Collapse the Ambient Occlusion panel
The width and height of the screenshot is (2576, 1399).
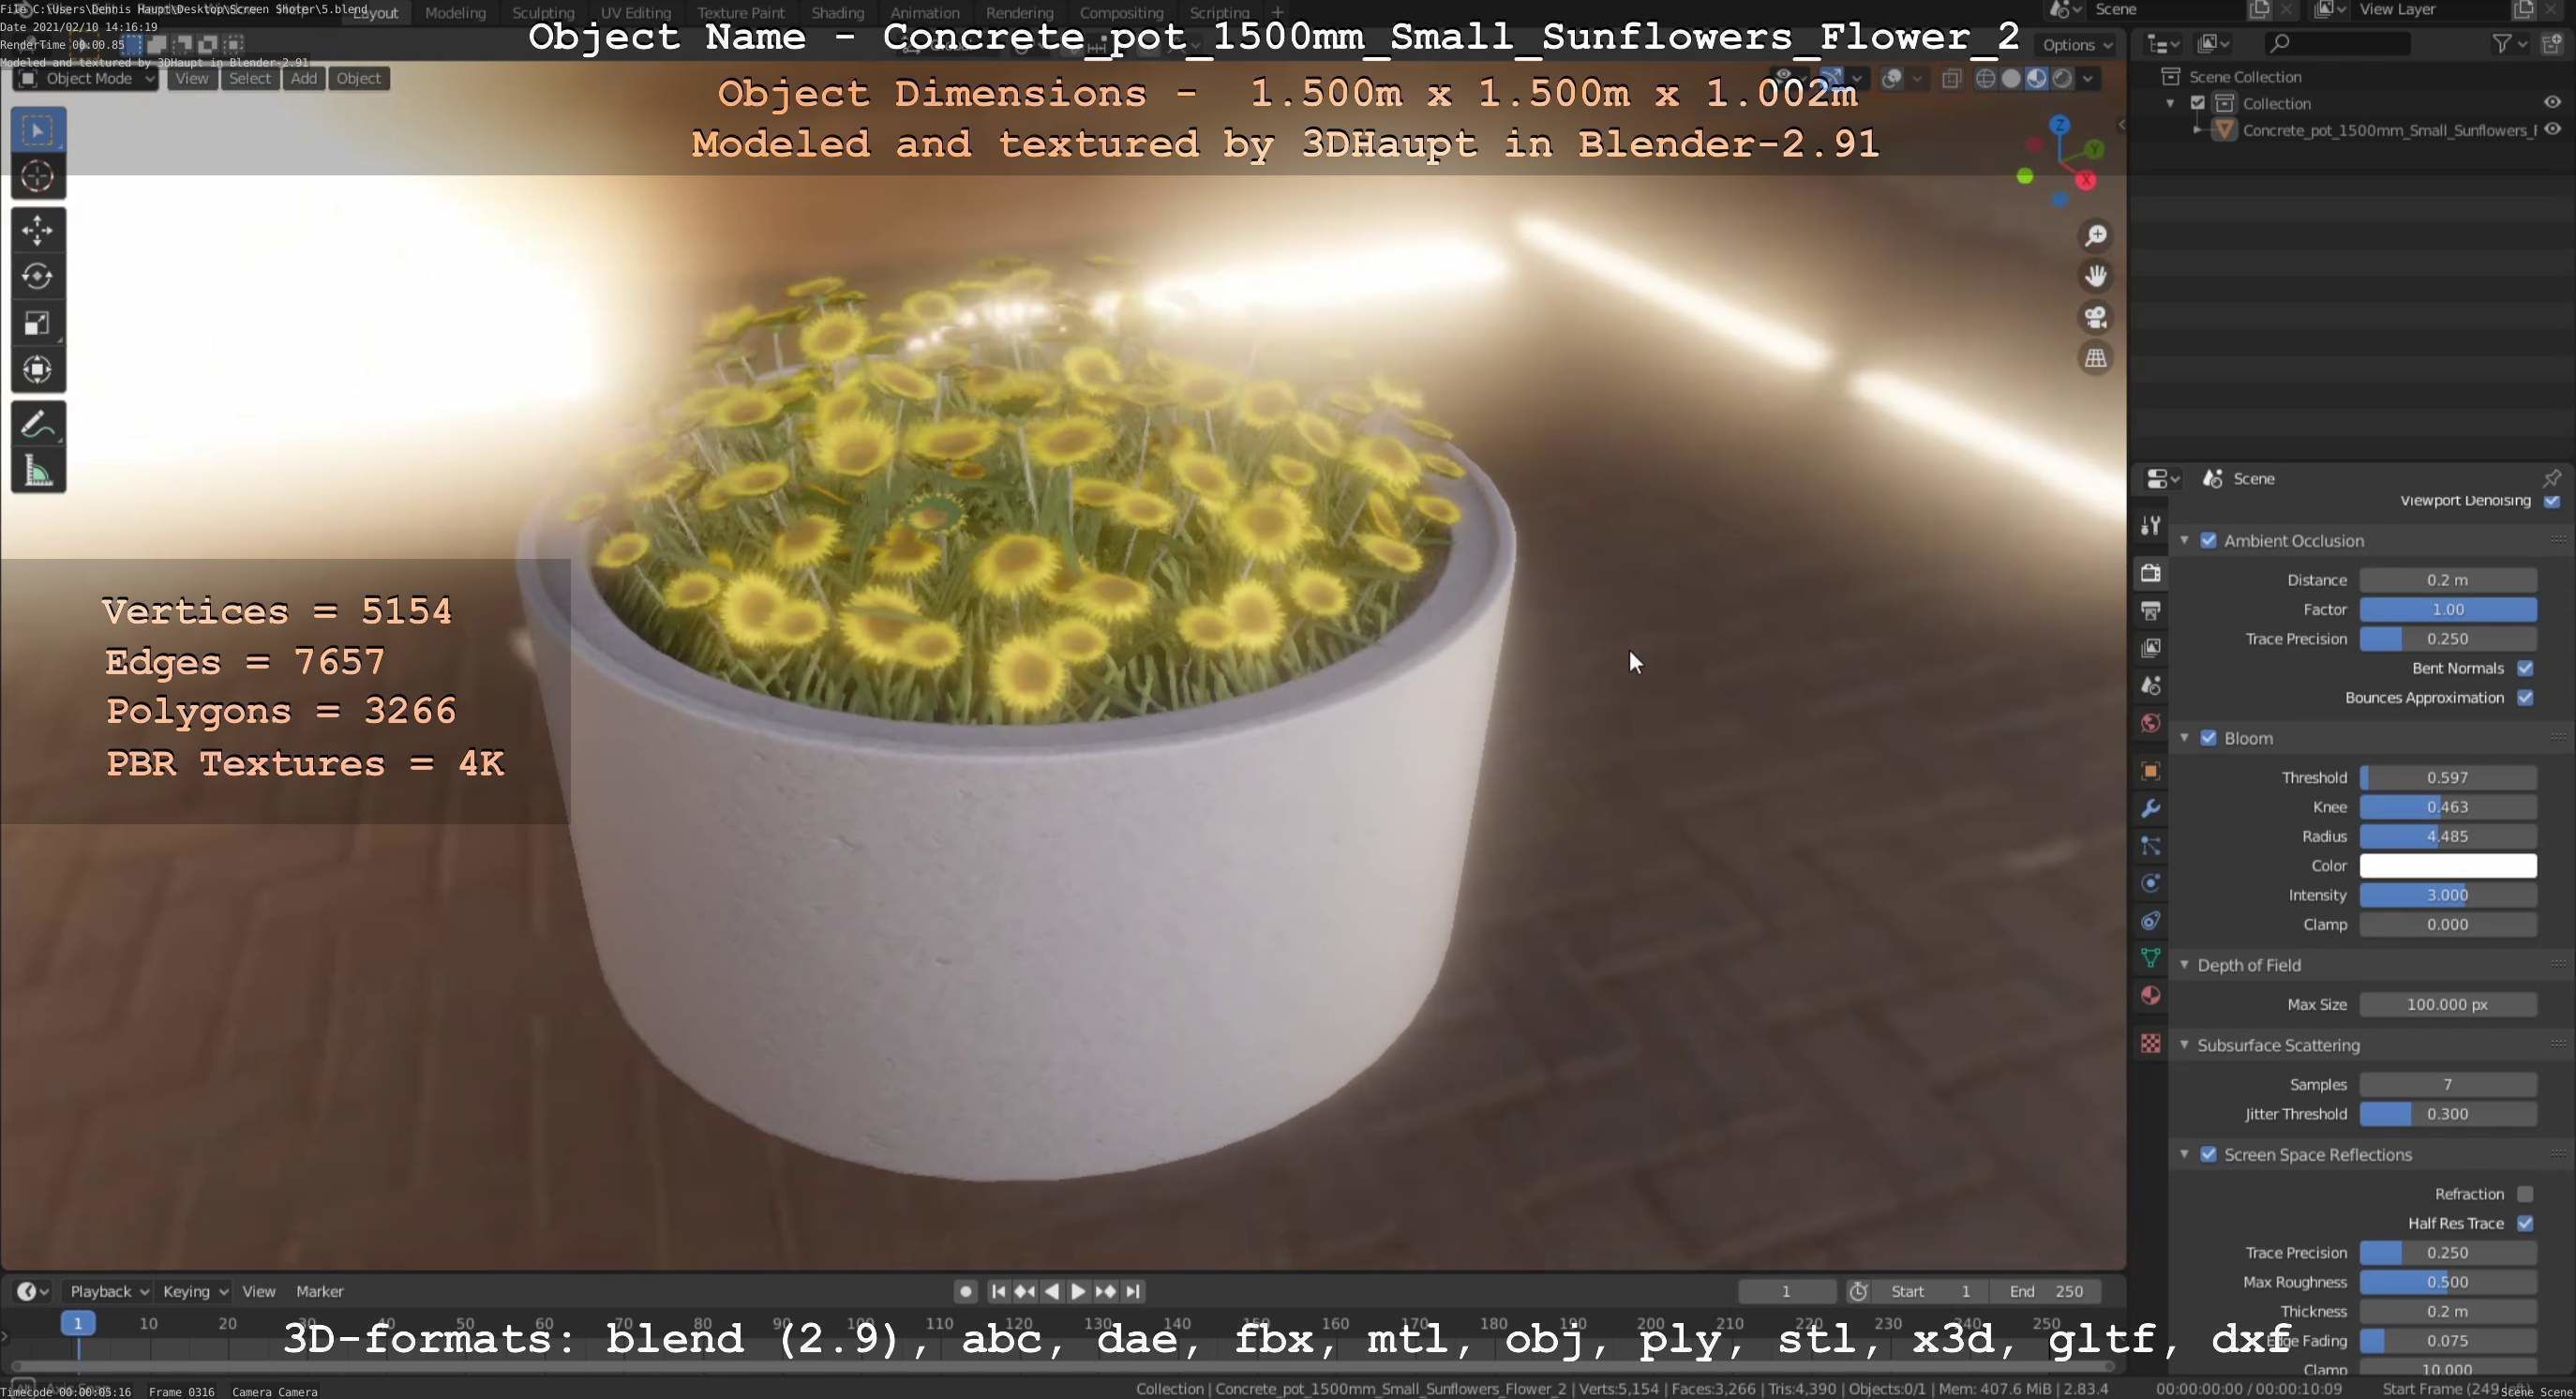point(2185,541)
